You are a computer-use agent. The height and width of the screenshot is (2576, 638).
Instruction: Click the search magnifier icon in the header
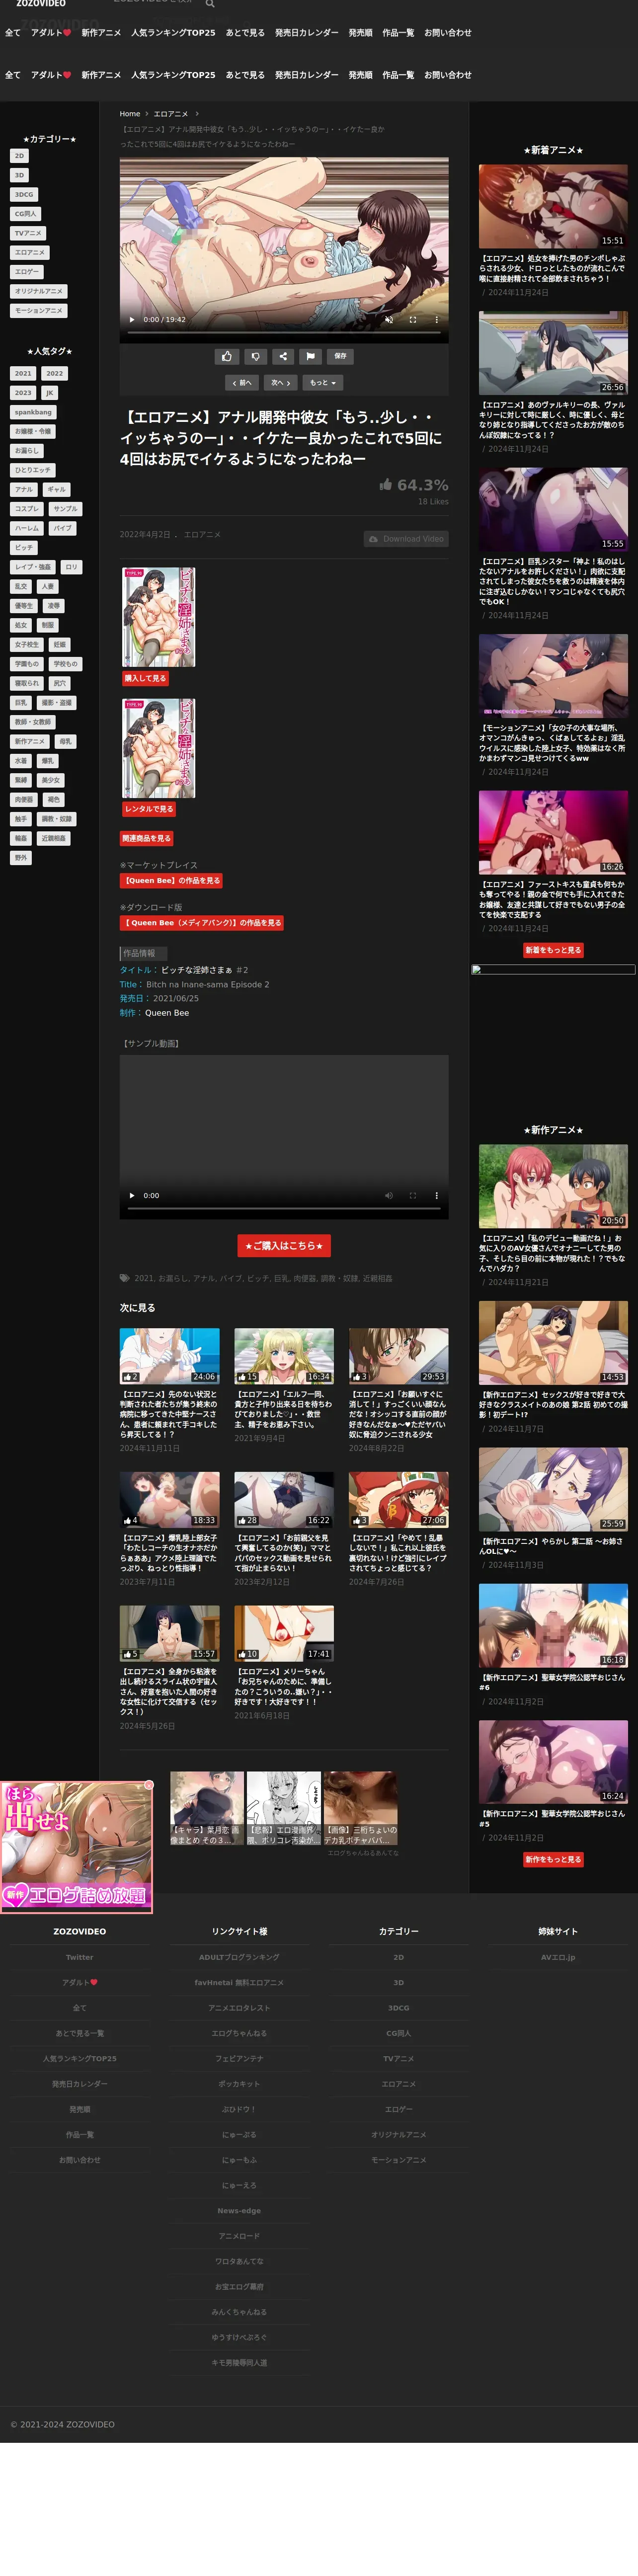210,4
